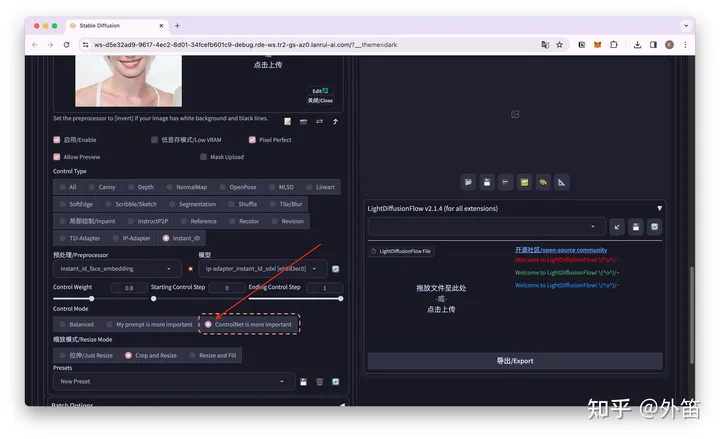Enable the 低显存模式/Low VRAM checkbox

pyautogui.click(x=154, y=140)
